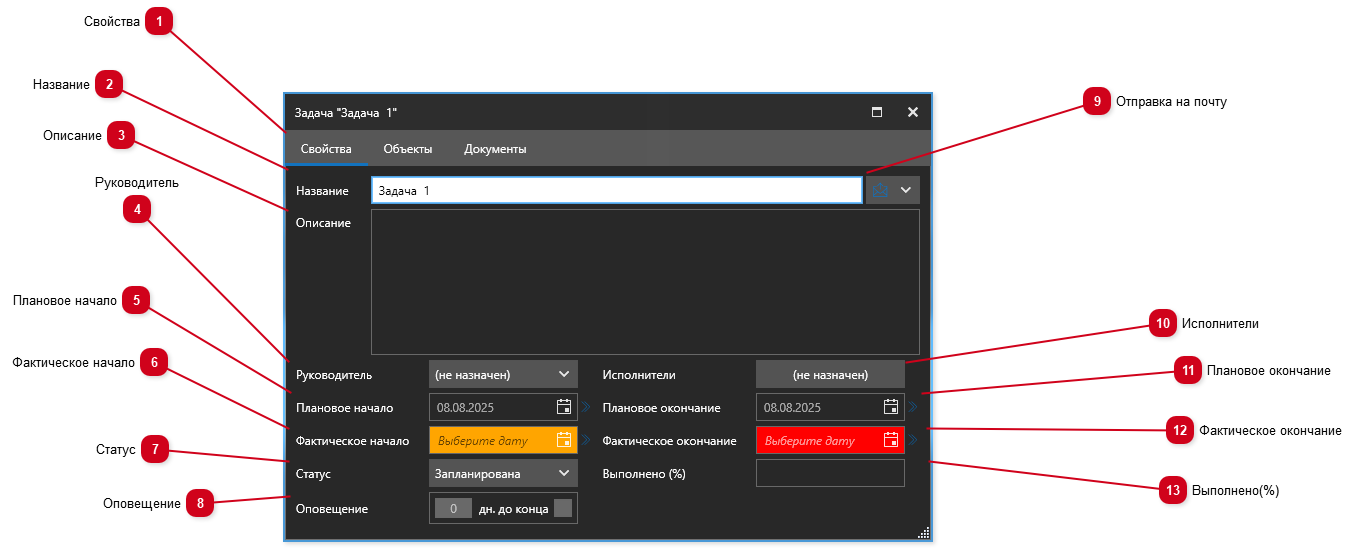Viewport: 1362px width, 551px height.
Task: Open the Статус dropdown showing Запланирована
Action: click(x=564, y=473)
